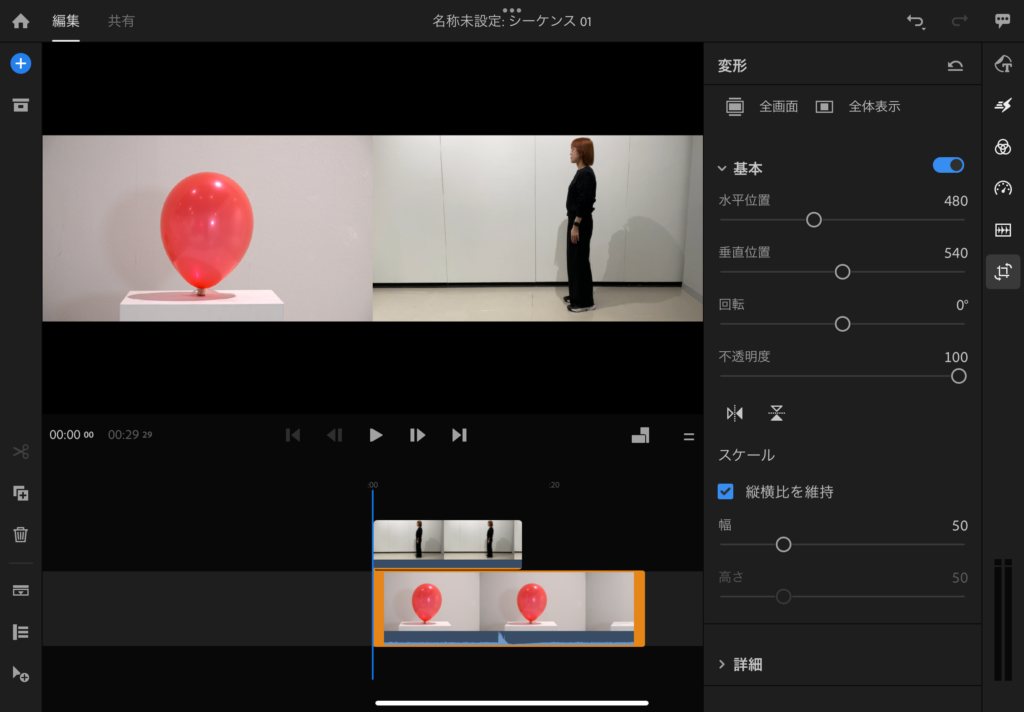This screenshot has width=1024, height=712.
Task: Open the Speed panel icon
Action: click(1003, 188)
